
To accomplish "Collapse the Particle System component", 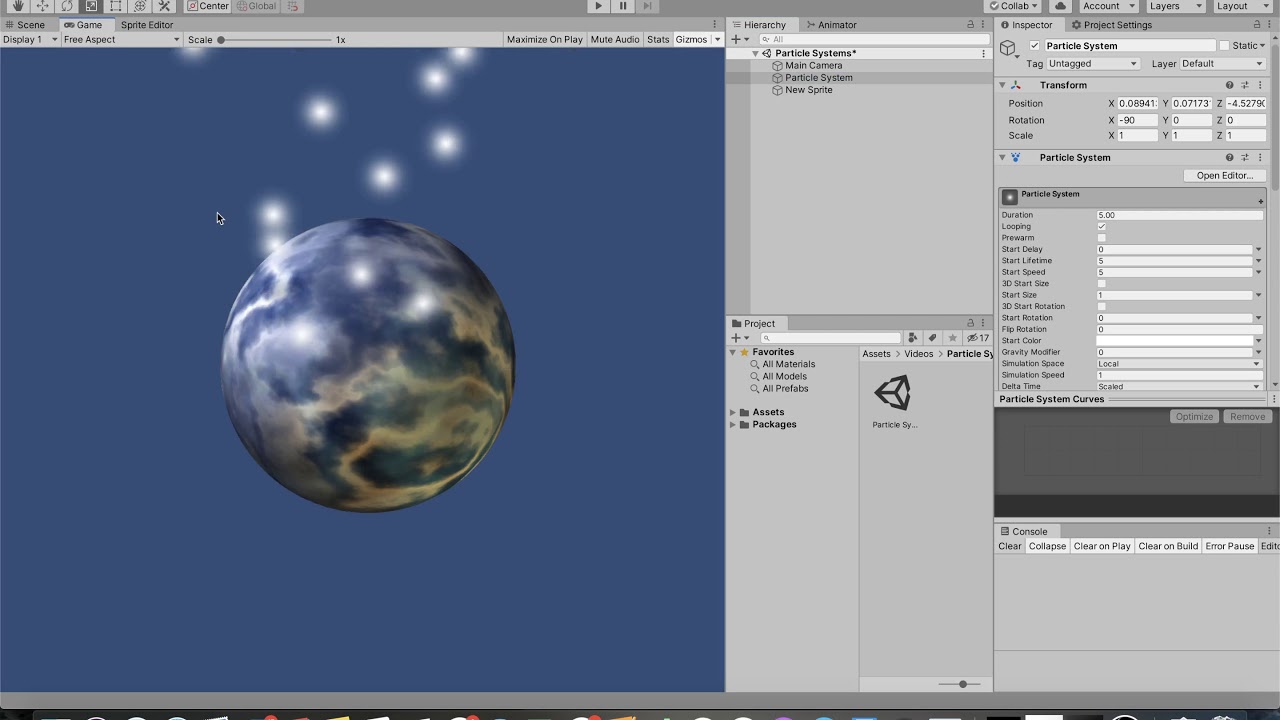I will click(1002, 157).
